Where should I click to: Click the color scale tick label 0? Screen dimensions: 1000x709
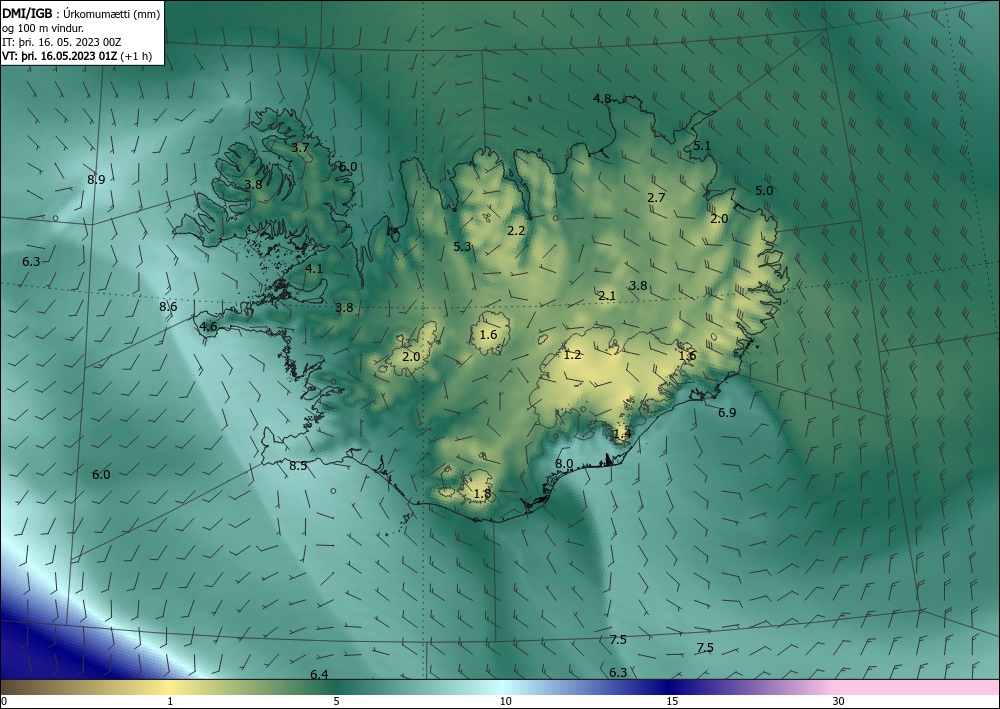coord(4,701)
